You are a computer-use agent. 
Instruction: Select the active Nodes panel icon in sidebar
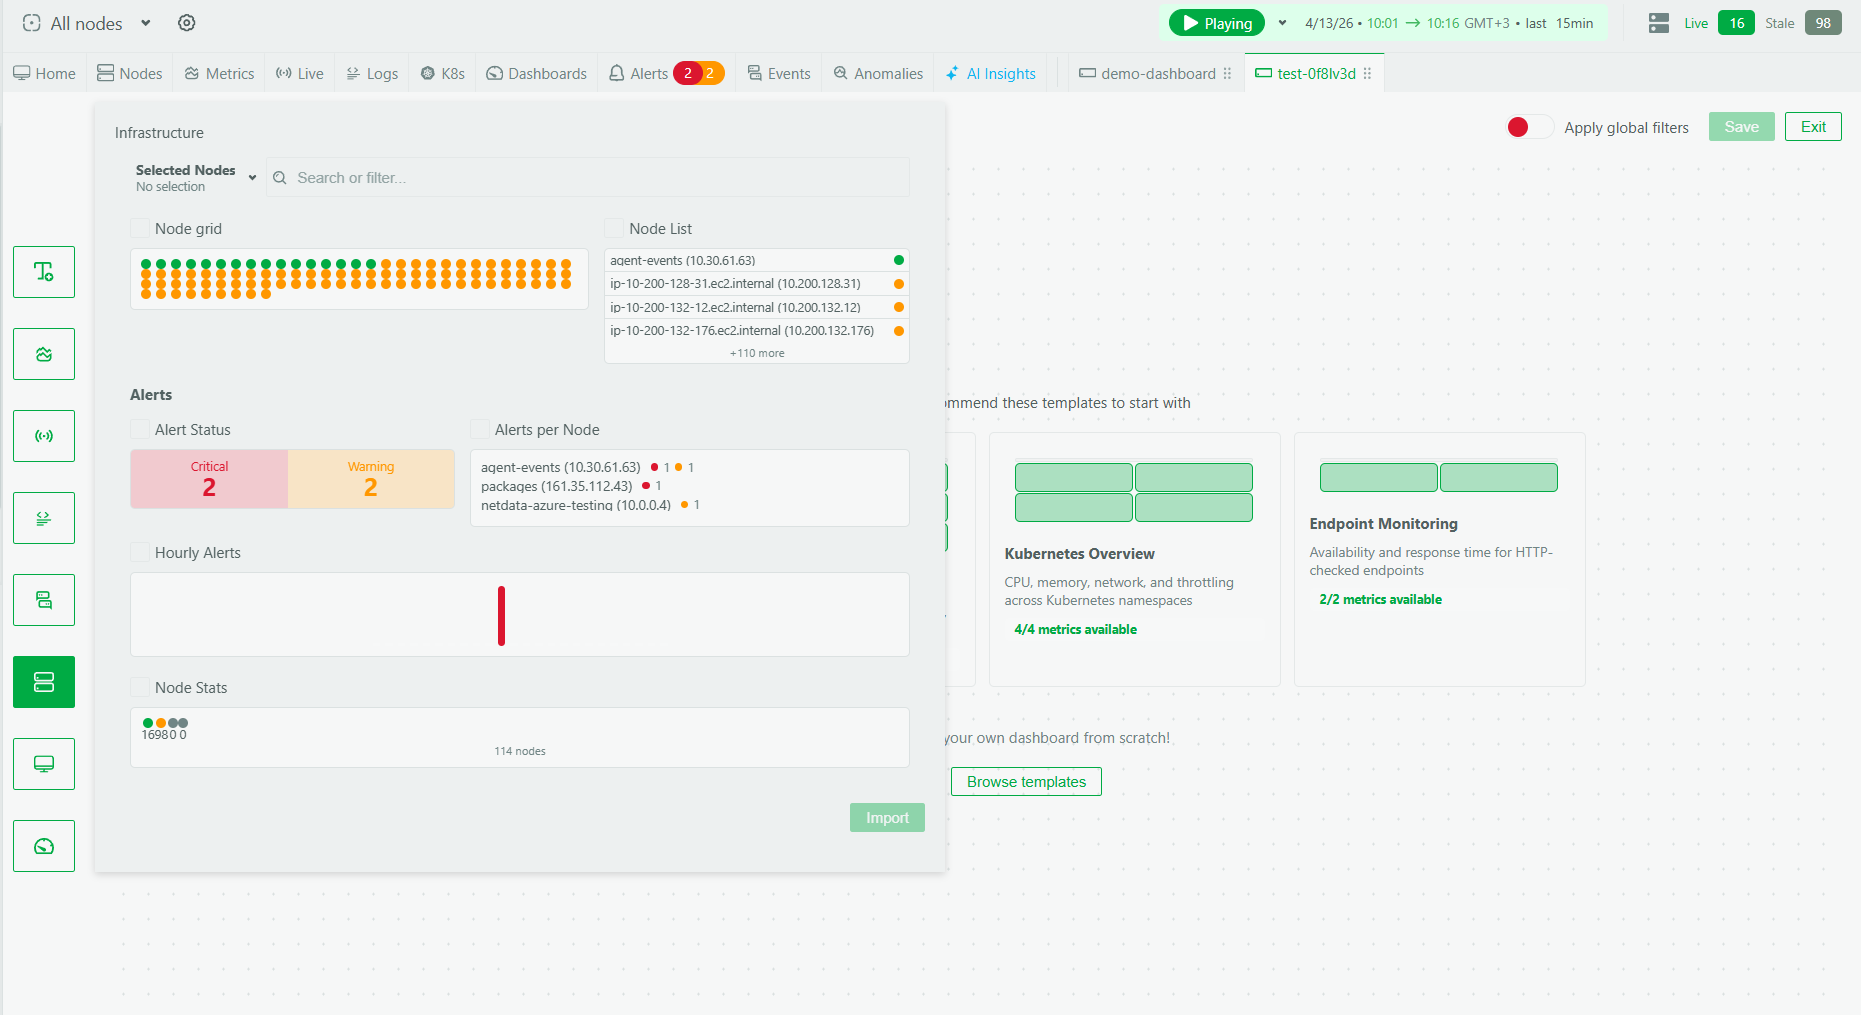(44, 681)
